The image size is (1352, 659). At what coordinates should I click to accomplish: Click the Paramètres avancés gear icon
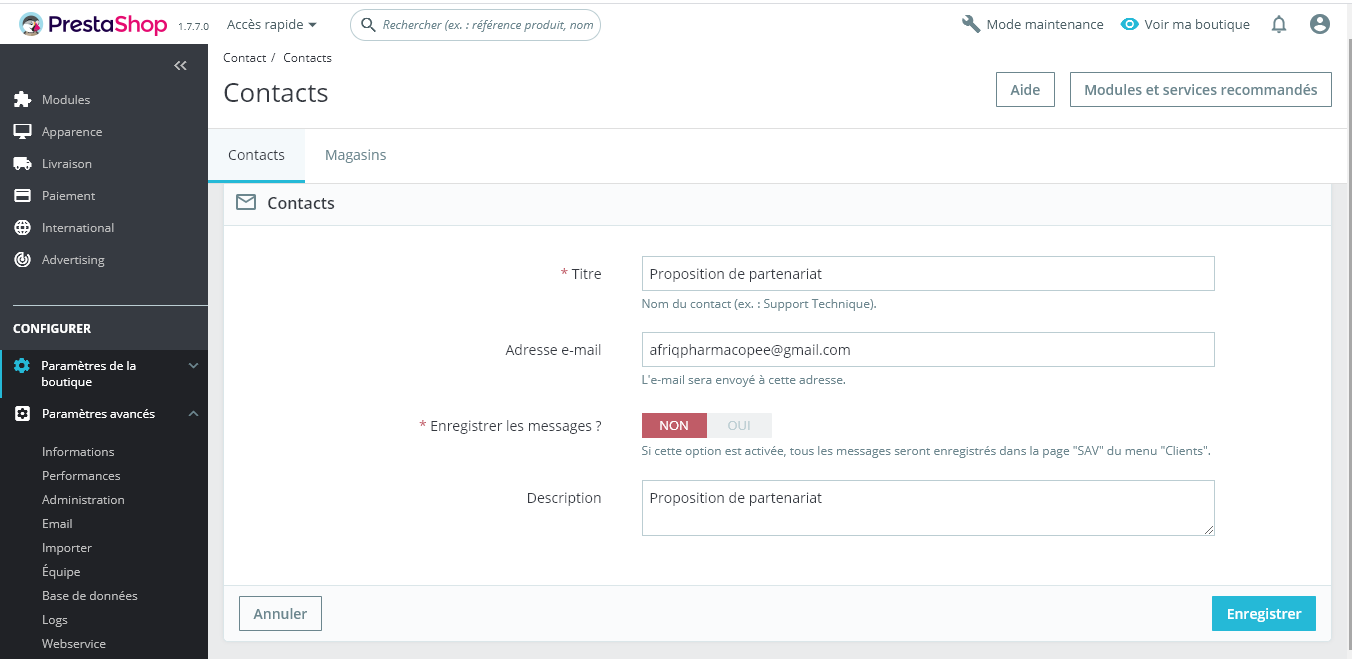[22, 414]
